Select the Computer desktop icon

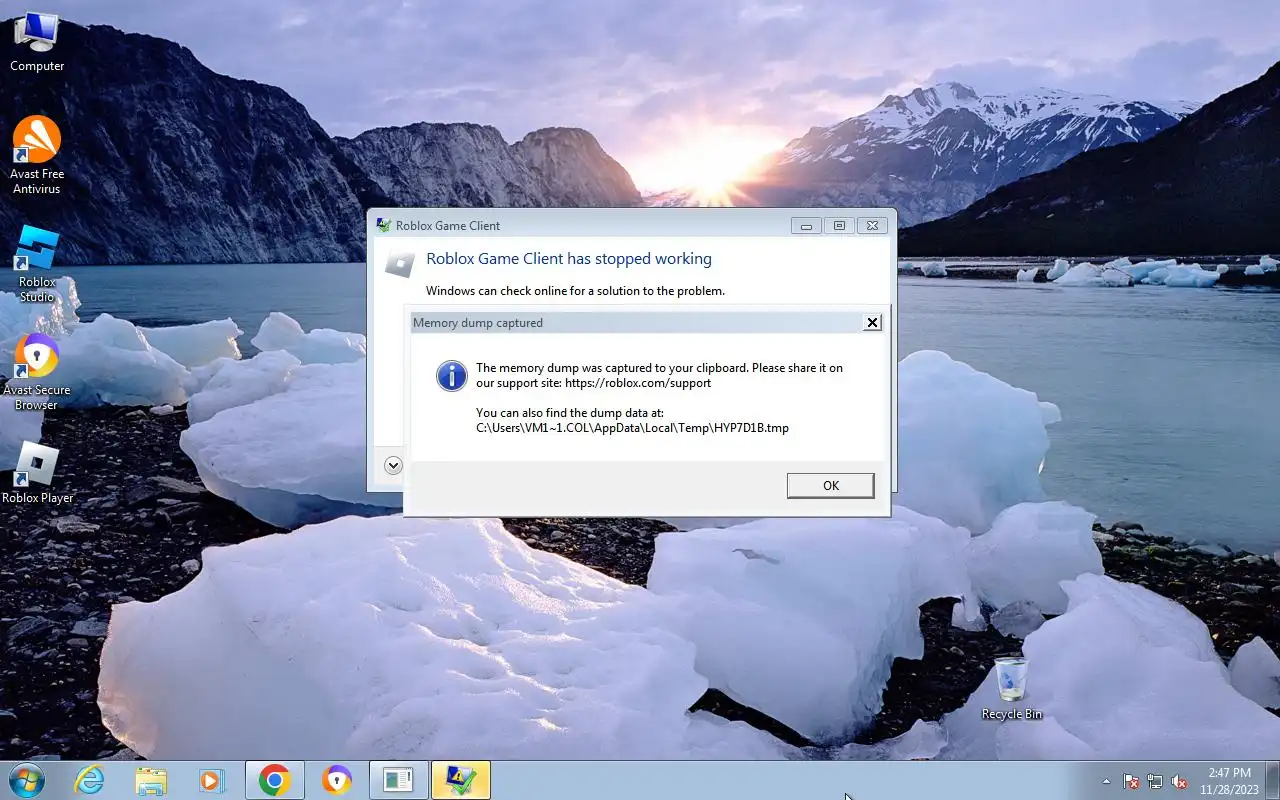[37, 42]
